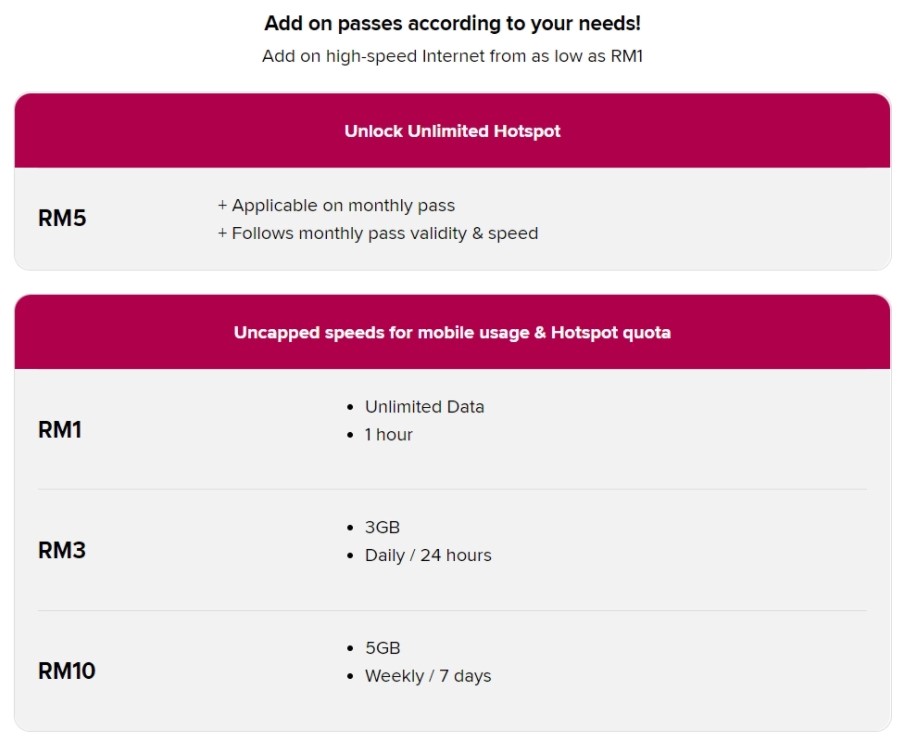Click the bullet dot beside Unlimited Data

(350, 407)
